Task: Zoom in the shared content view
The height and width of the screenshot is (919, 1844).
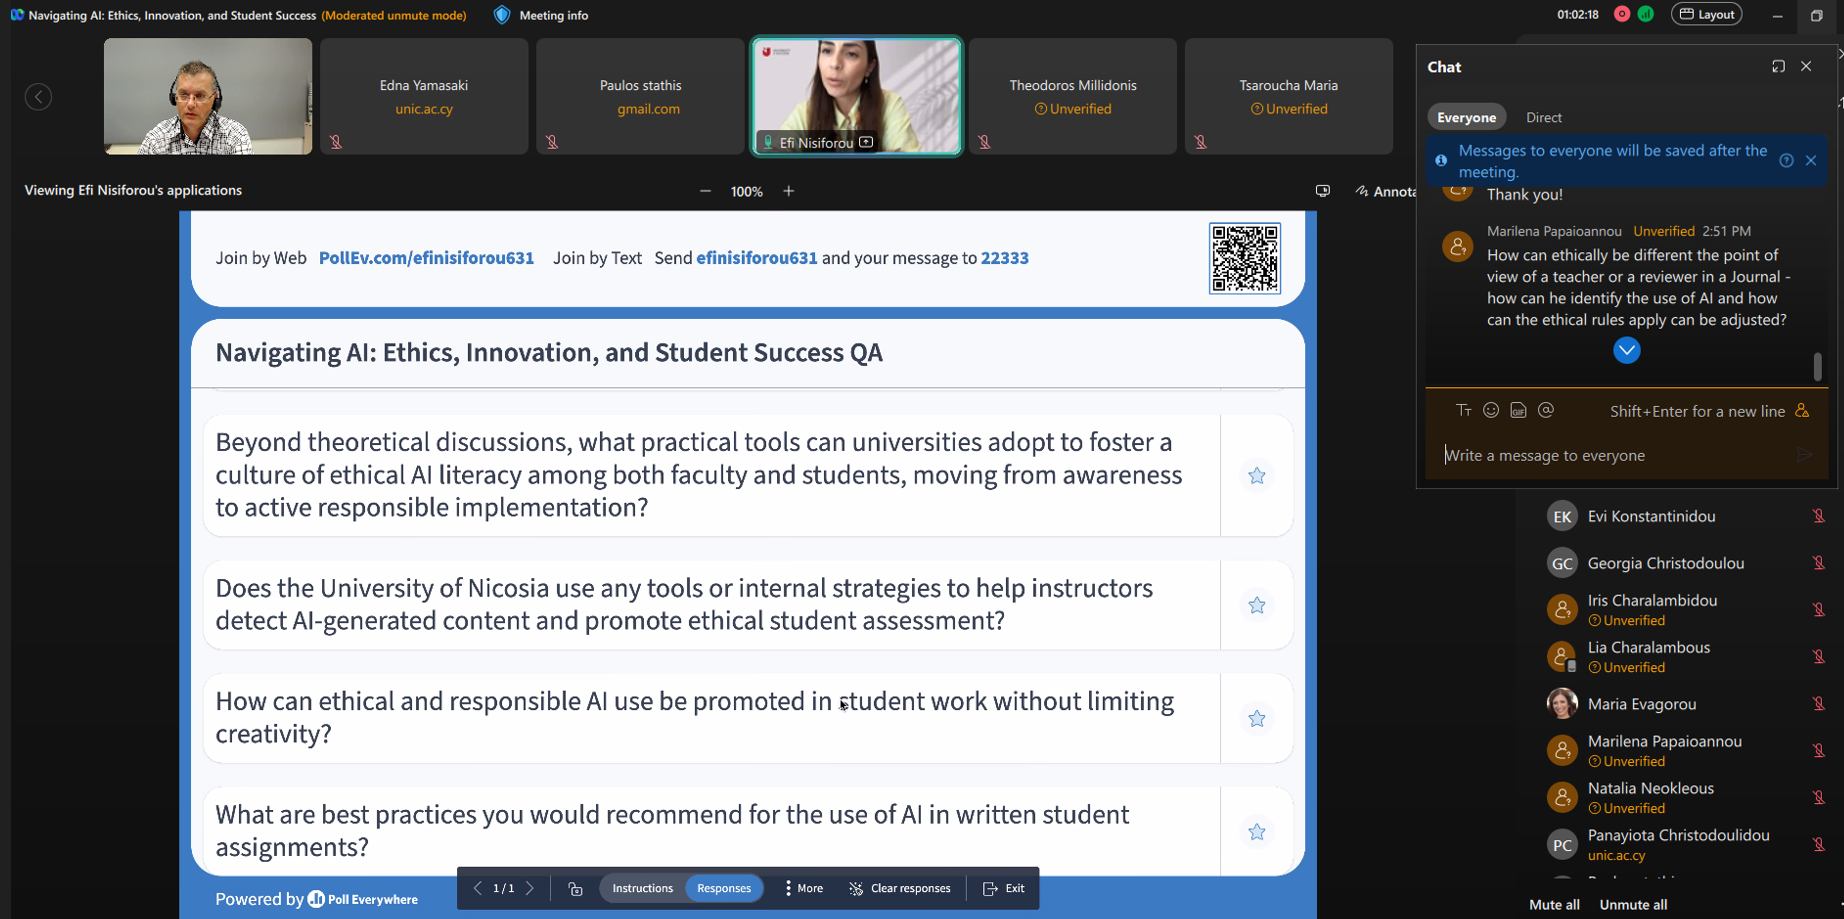Action: tap(789, 191)
